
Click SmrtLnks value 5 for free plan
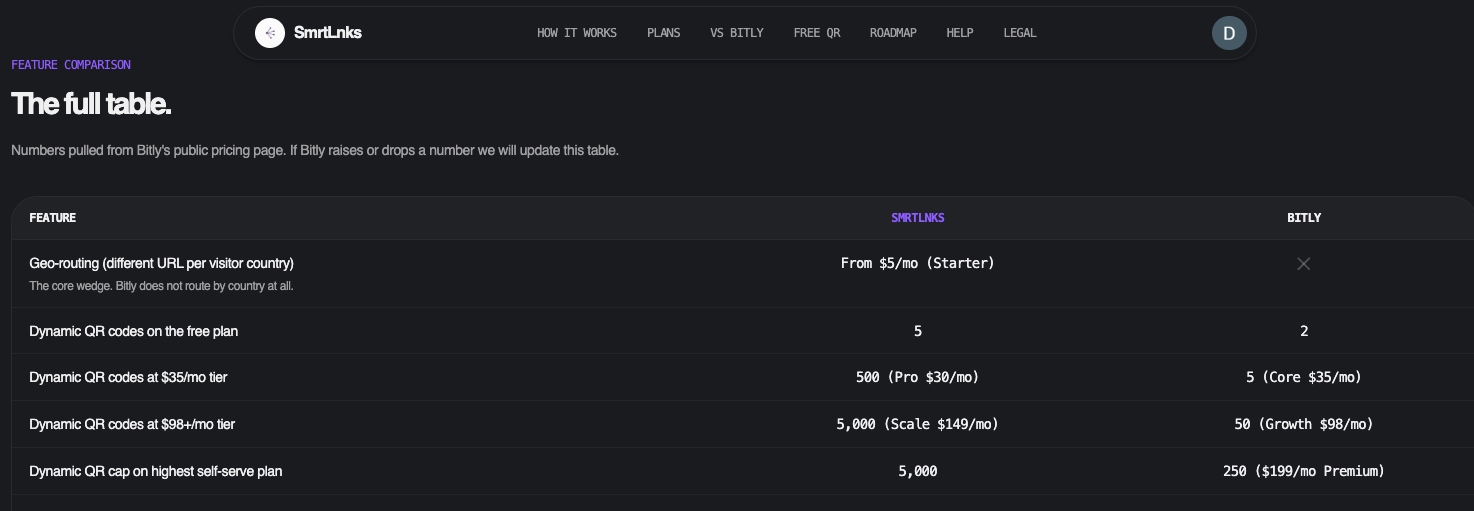click(918, 331)
